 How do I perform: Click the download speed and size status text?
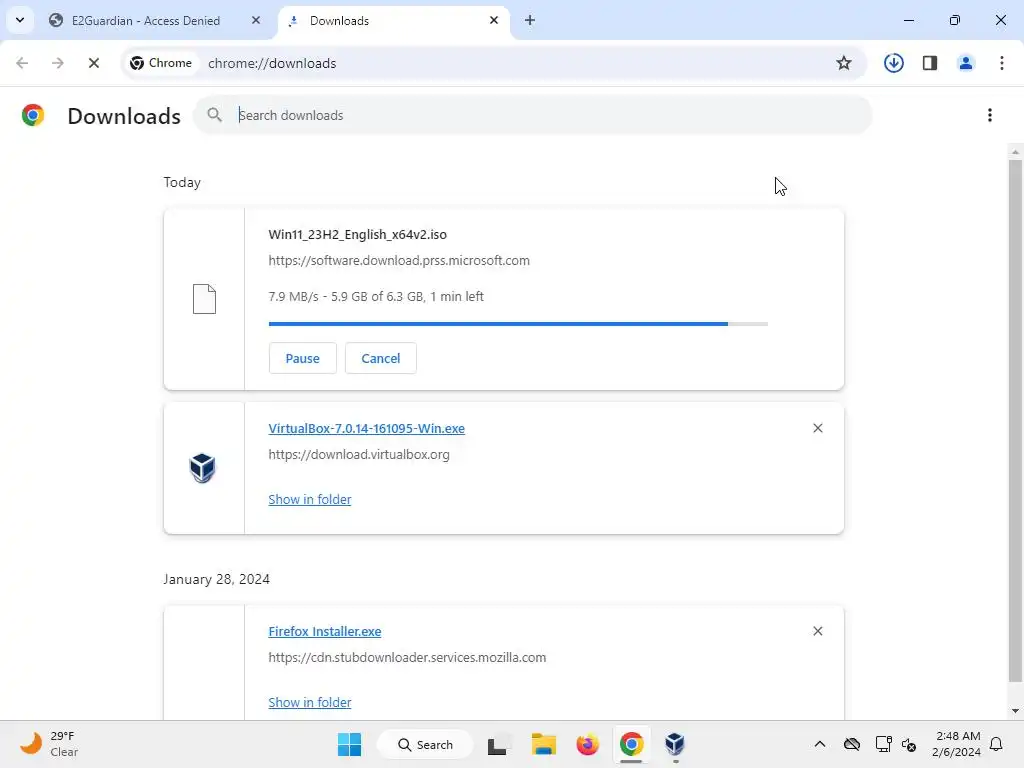coord(376,296)
